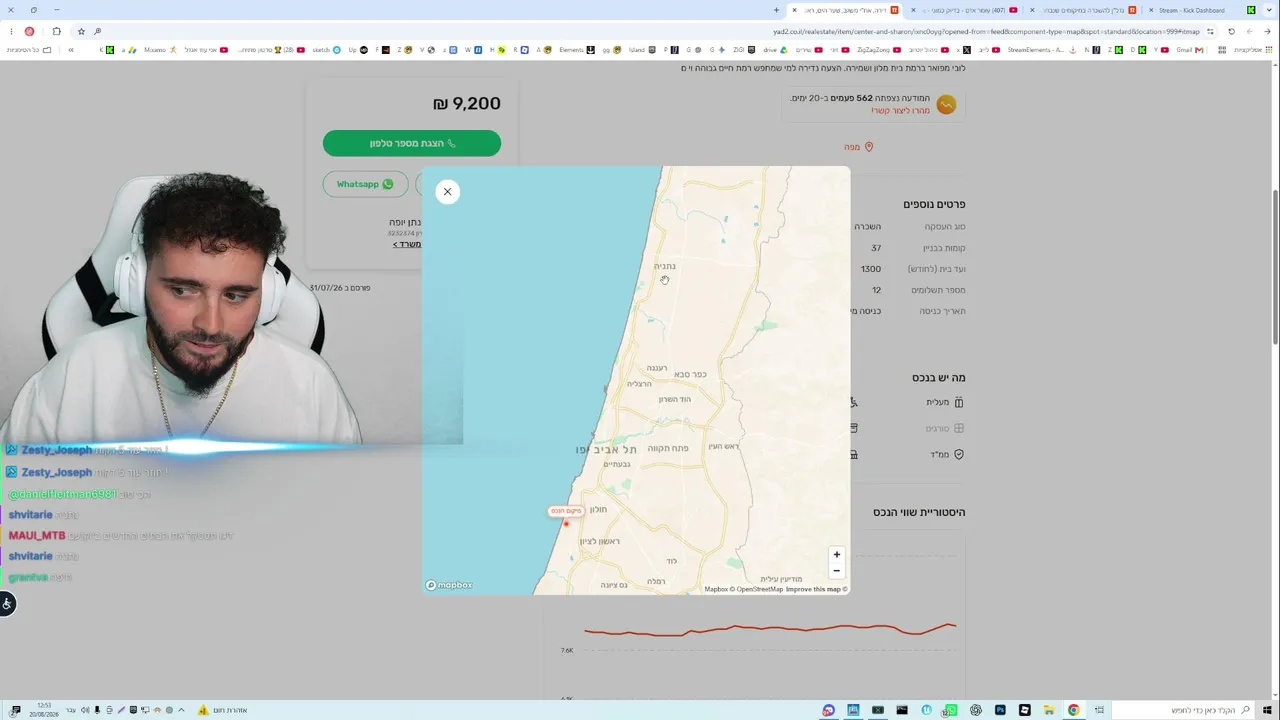
Task: Open the browser extensions puzzle icon
Action: coord(56,31)
